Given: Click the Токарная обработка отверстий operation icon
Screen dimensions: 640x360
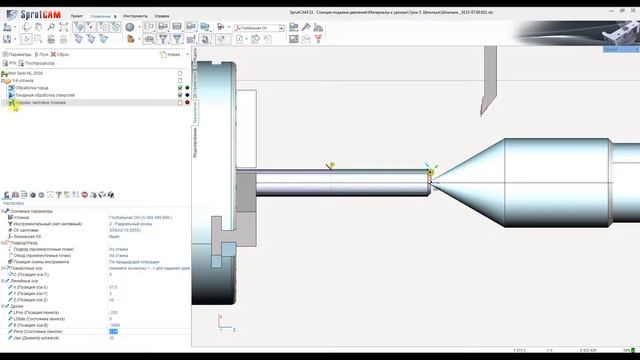Looking at the screenshot, I should (x=11, y=95).
